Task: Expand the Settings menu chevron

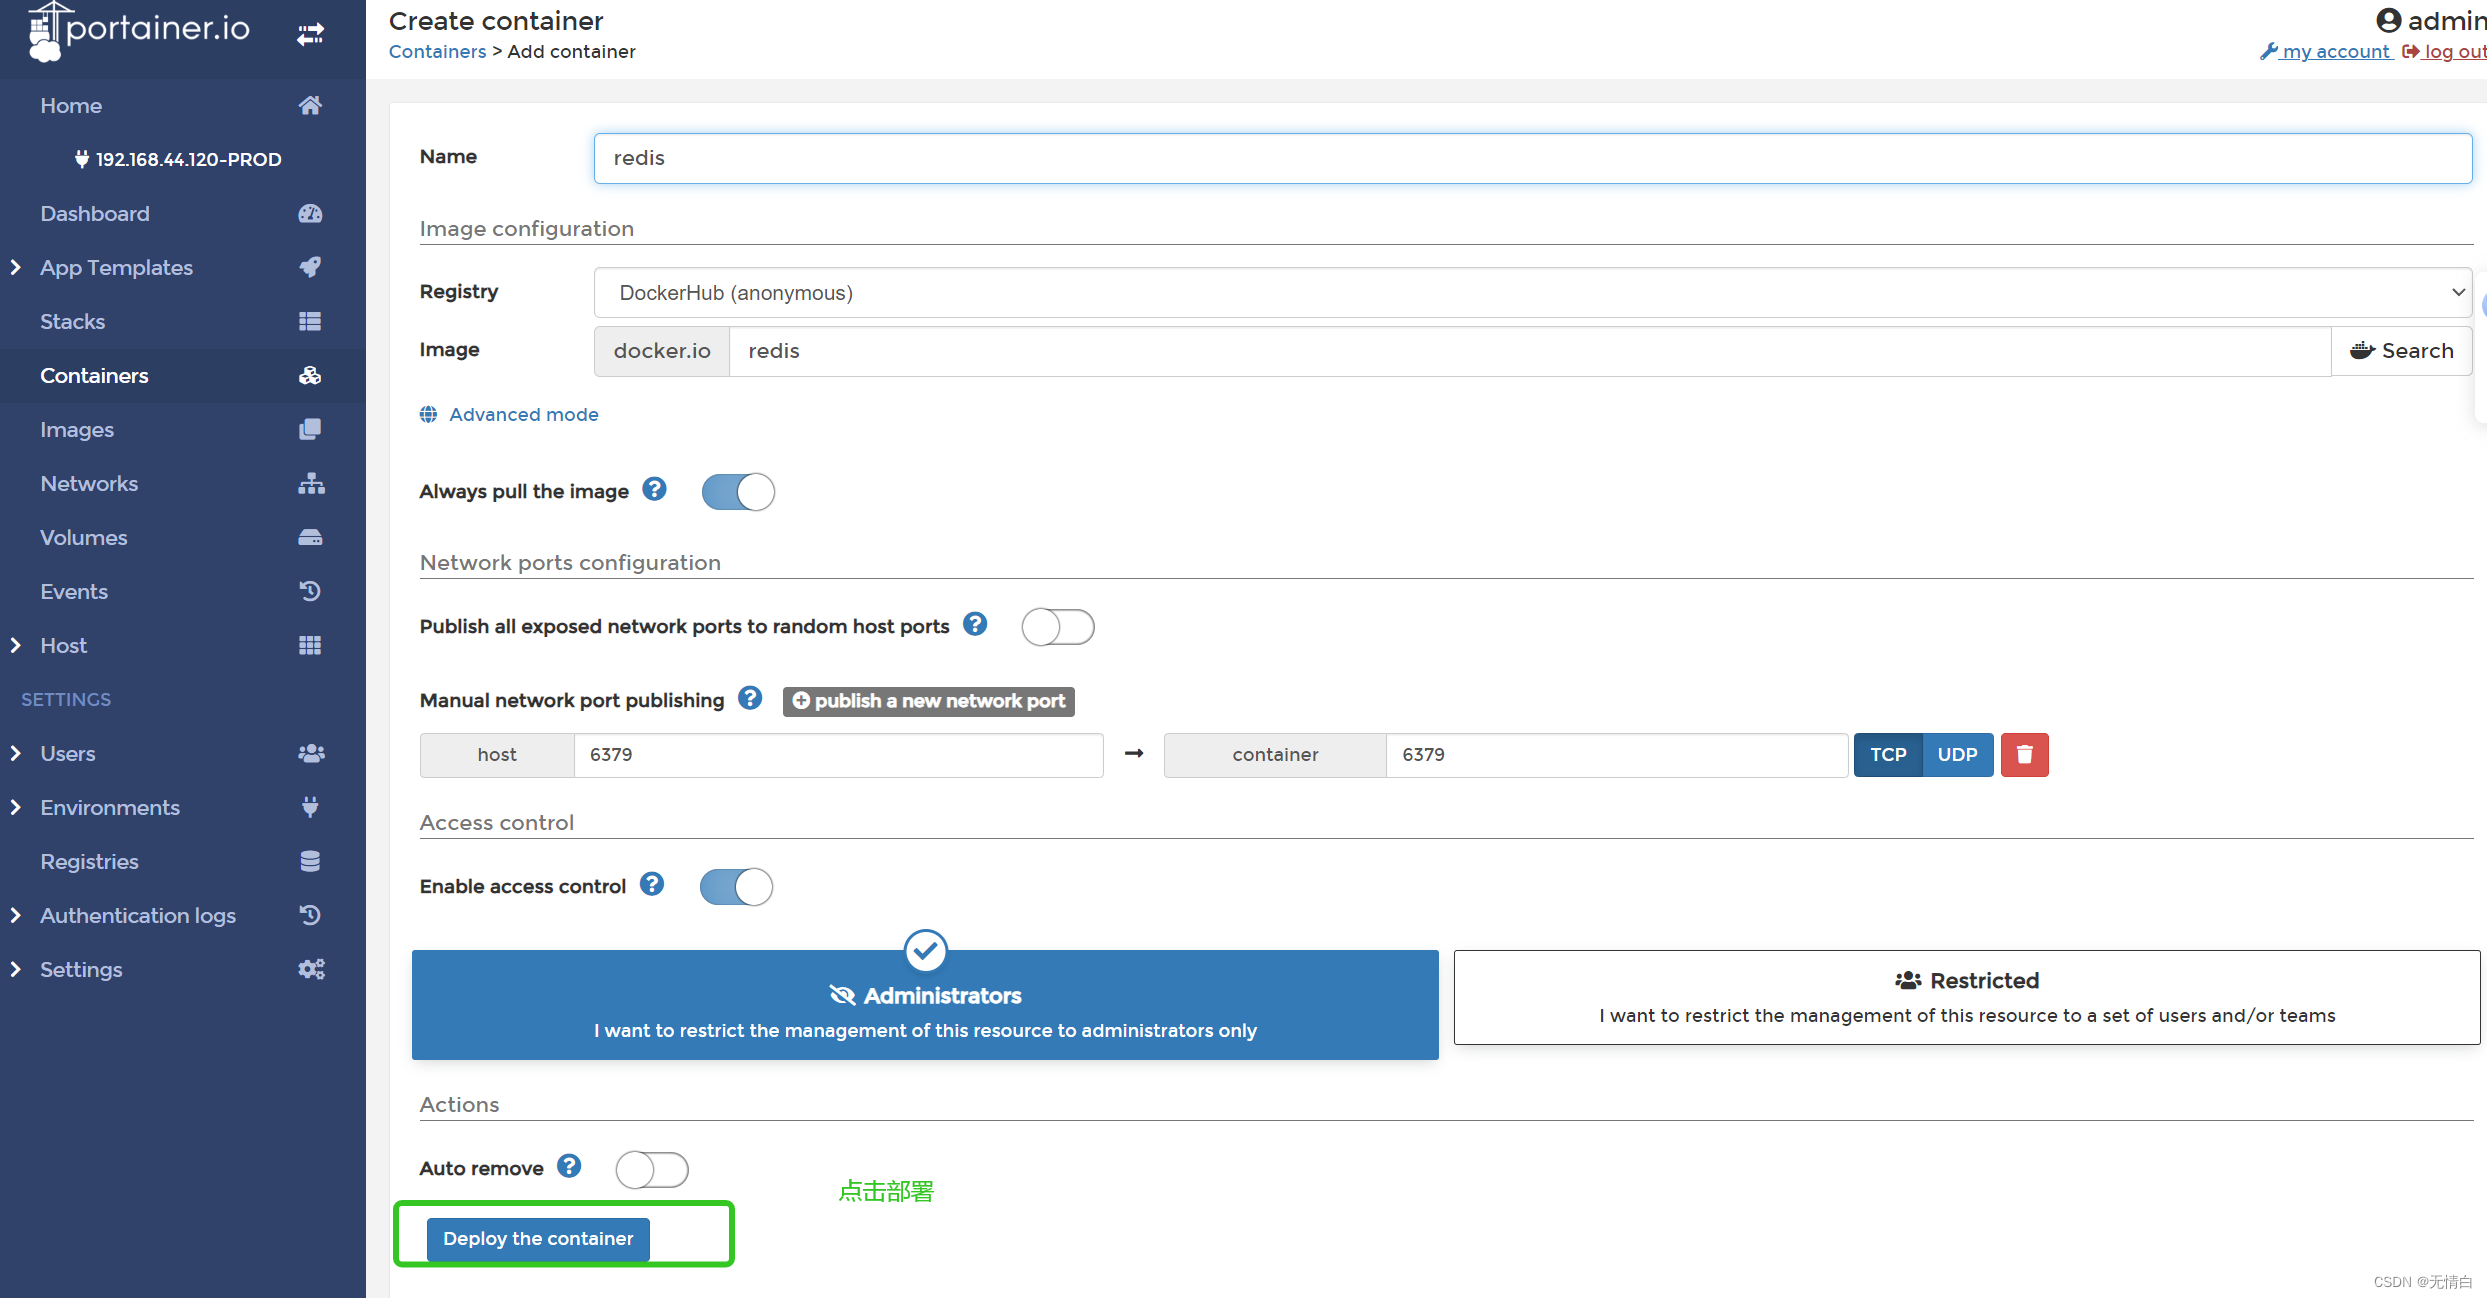Action: [x=15, y=969]
